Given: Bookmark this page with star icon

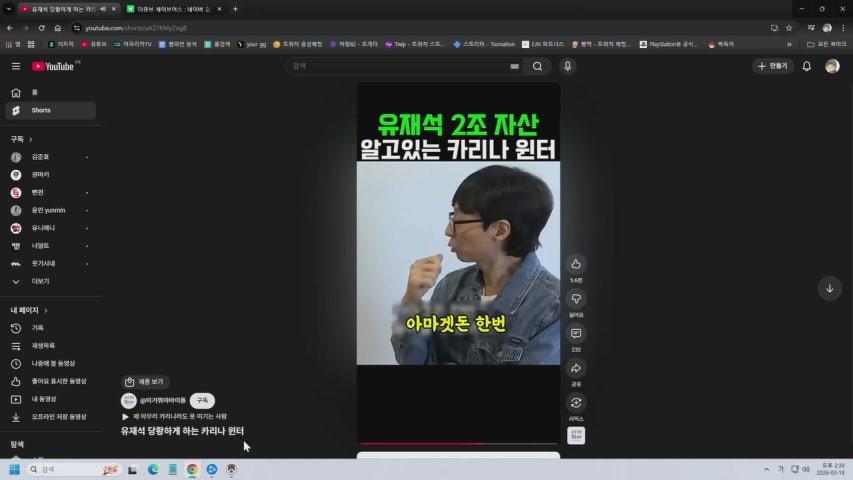Looking at the screenshot, I should click(789, 28).
